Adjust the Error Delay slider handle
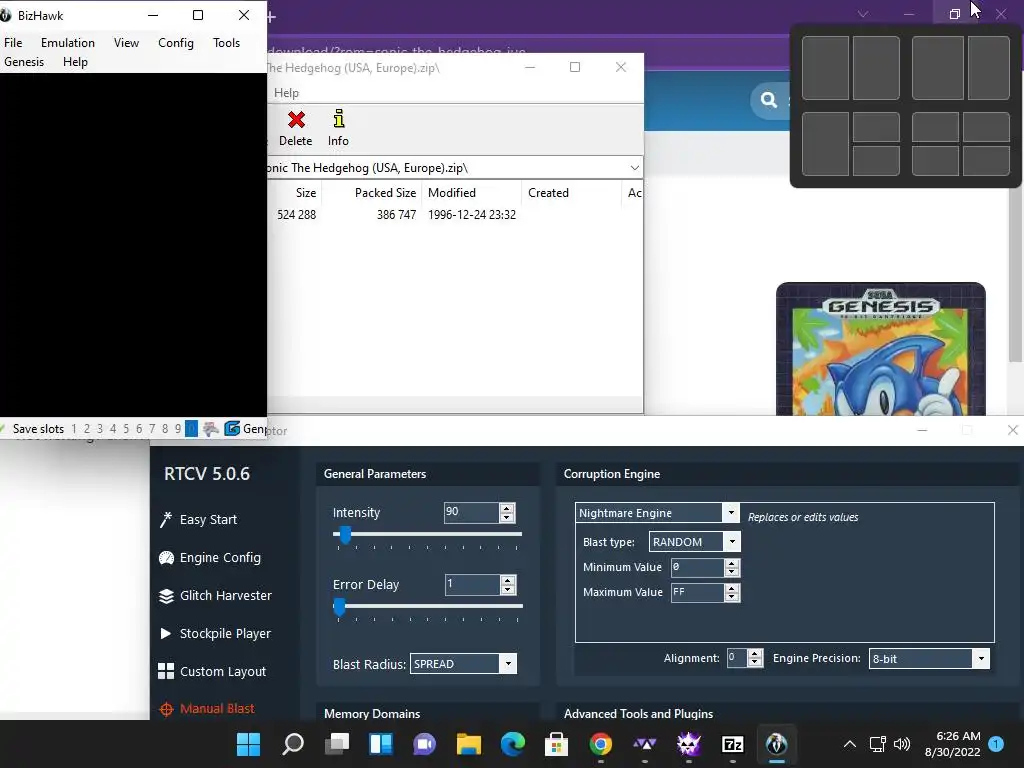This screenshot has width=1024, height=768. point(339,607)
